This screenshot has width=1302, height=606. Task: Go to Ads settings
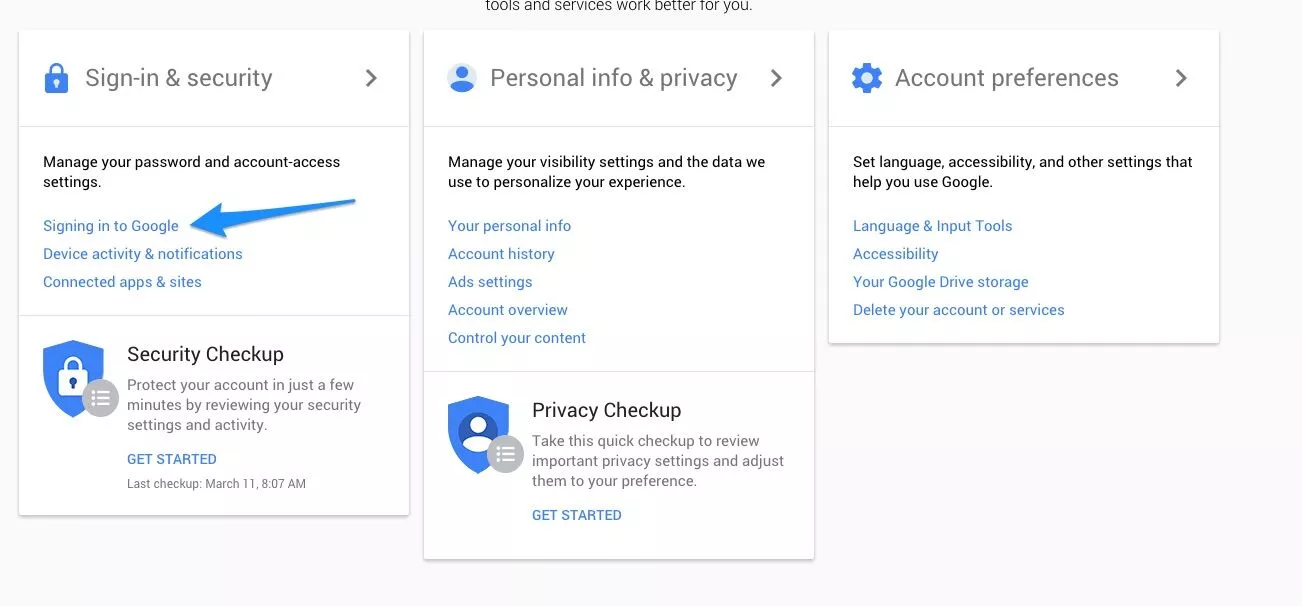point(490,282)
